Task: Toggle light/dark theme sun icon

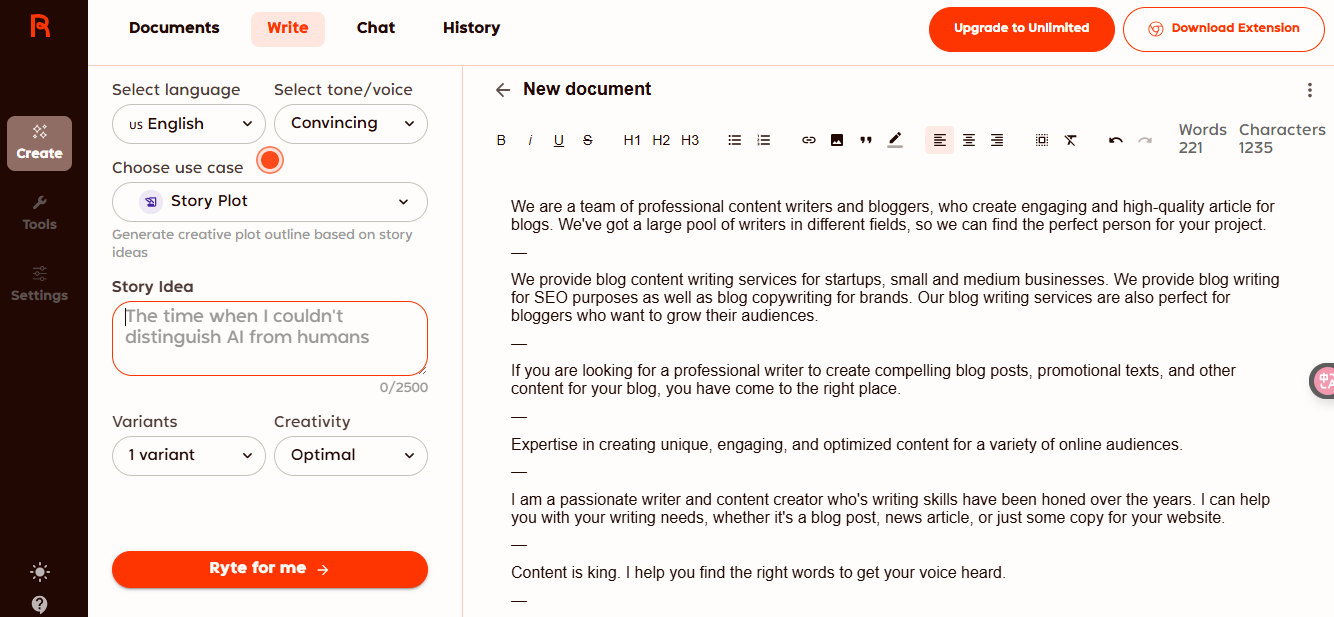Action: [x=40, y=572]
